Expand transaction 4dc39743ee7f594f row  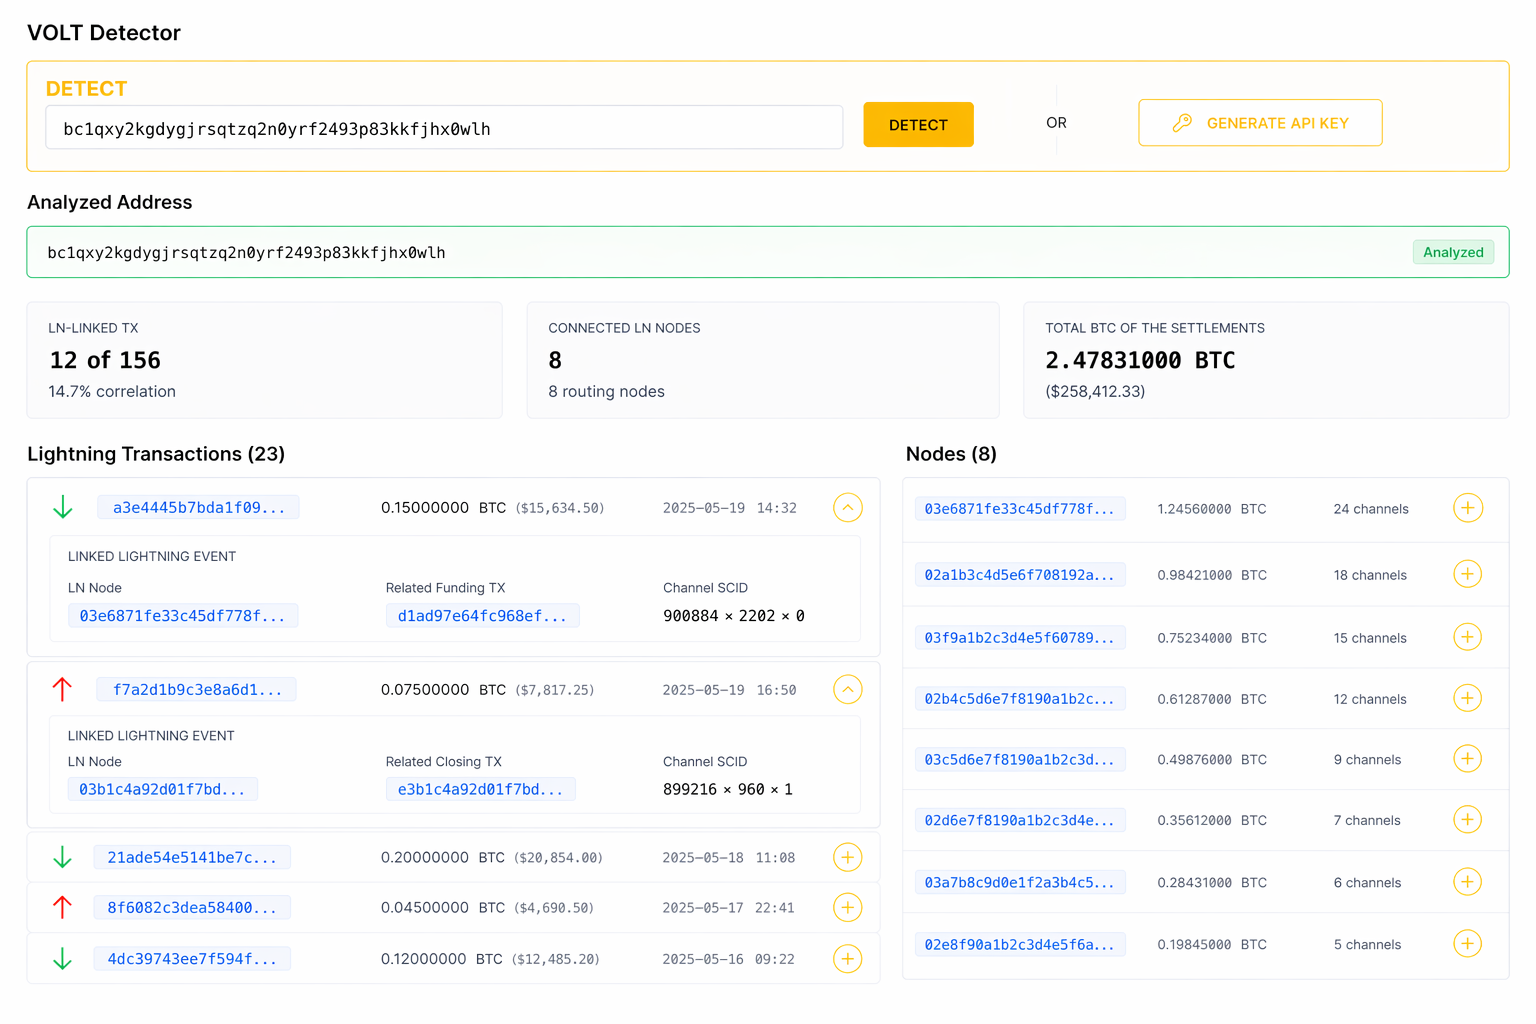pos(848,959)
